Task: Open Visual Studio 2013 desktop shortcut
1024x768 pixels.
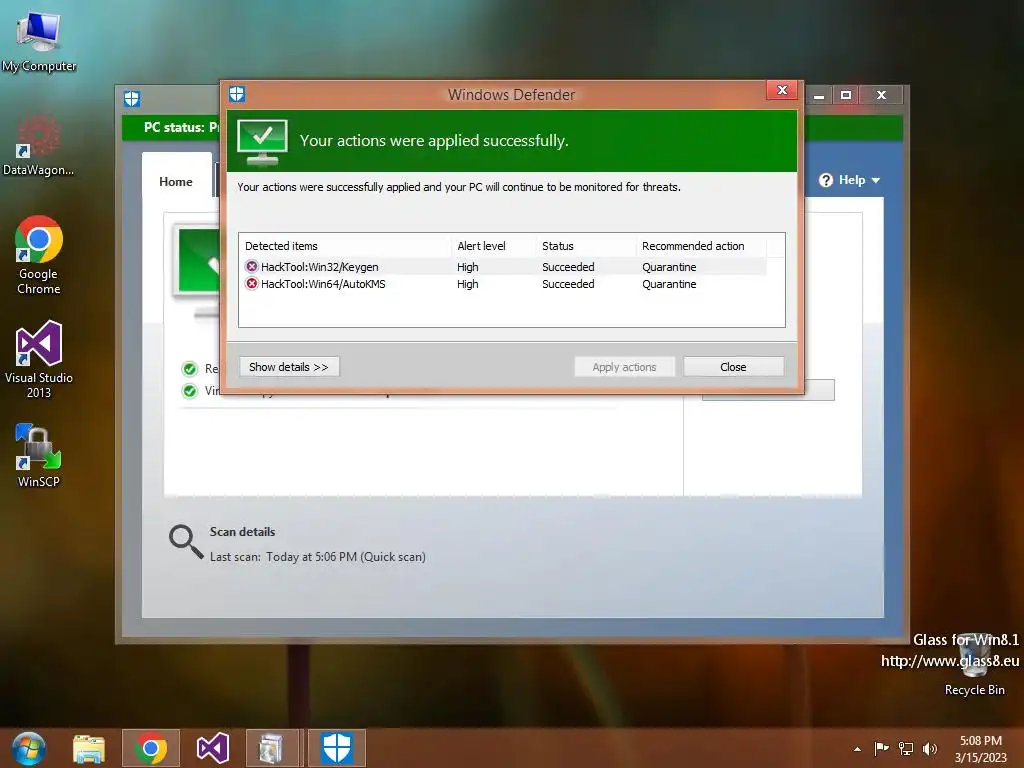Action: tap(39, 359)
